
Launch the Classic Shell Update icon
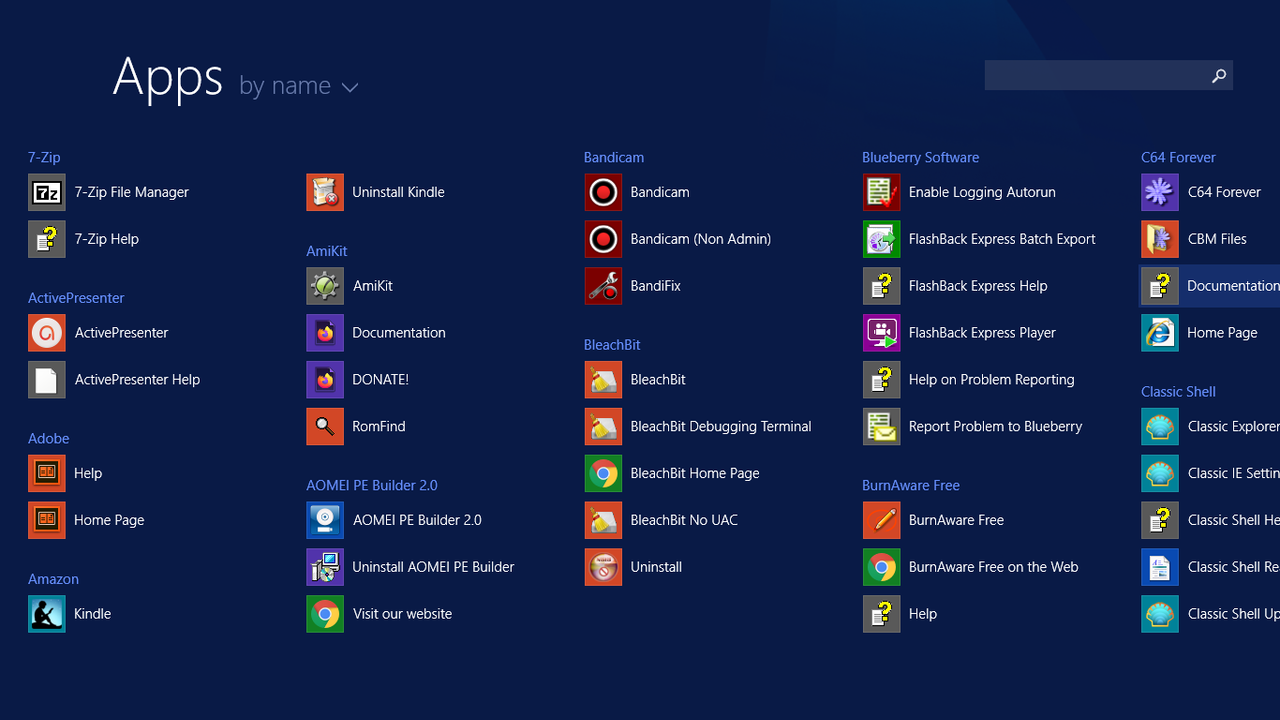[1160, 614]
